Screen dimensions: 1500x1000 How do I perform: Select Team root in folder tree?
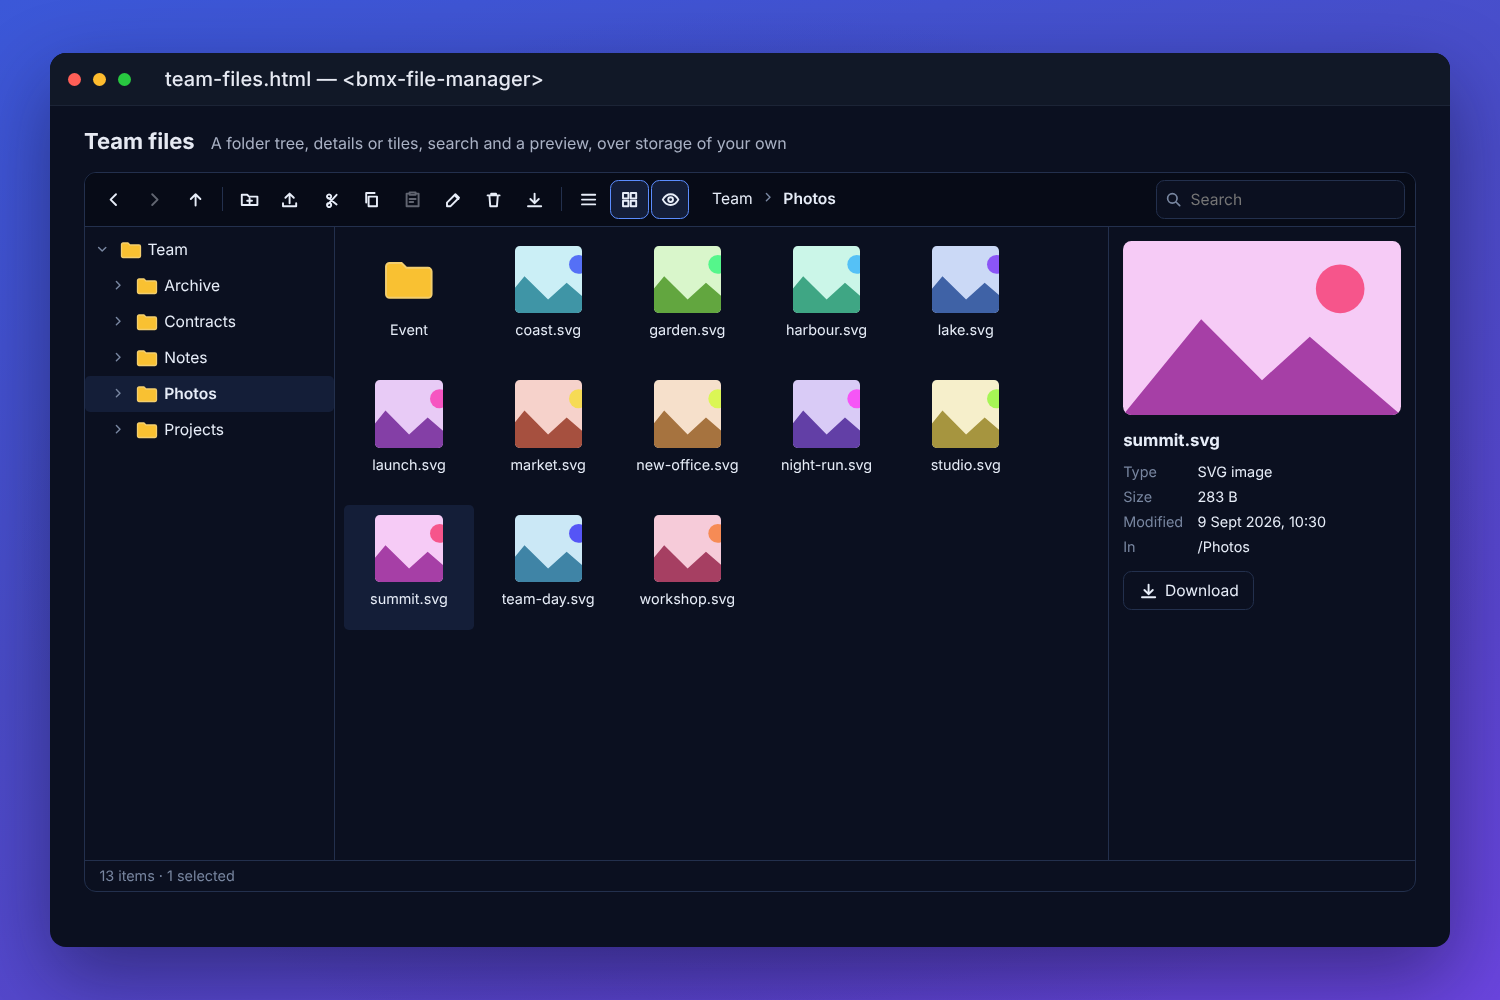pyautogui.click(x=210, y=250)
